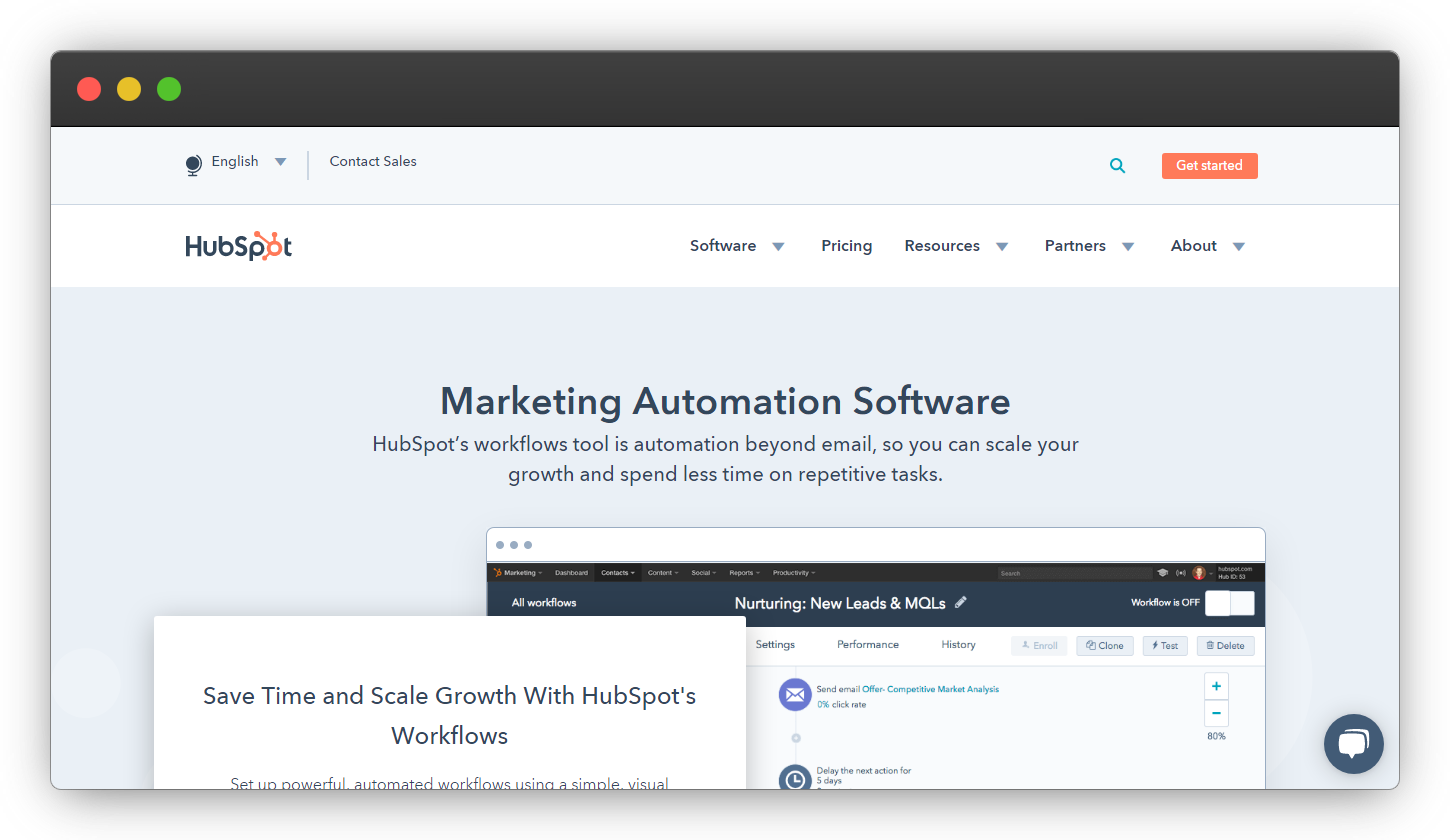Click the Test button
The height and width of the screenshot is (840, 1450).
(1166, 646)
